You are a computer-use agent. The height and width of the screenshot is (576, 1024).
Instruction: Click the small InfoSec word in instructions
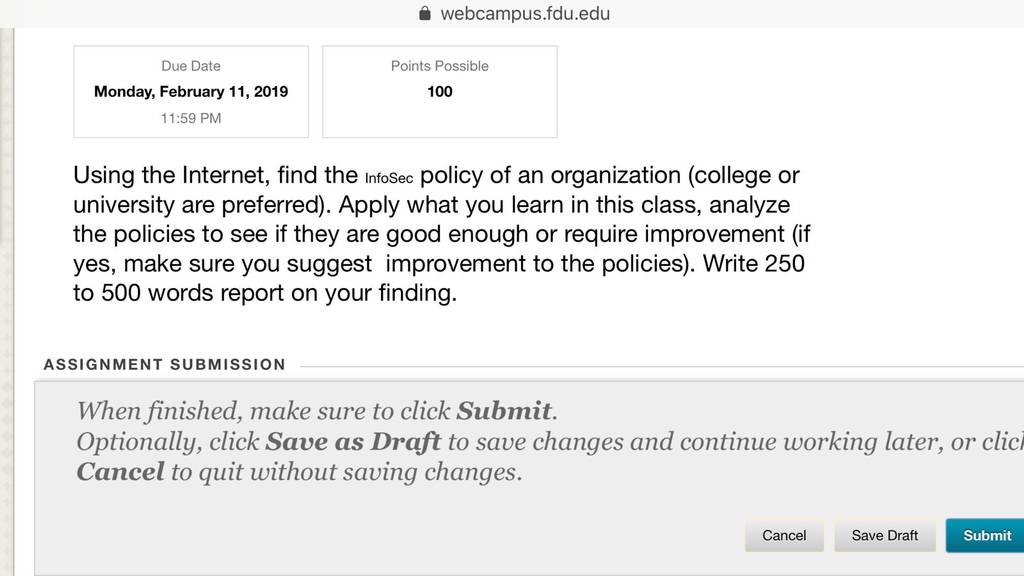(389, 178)
